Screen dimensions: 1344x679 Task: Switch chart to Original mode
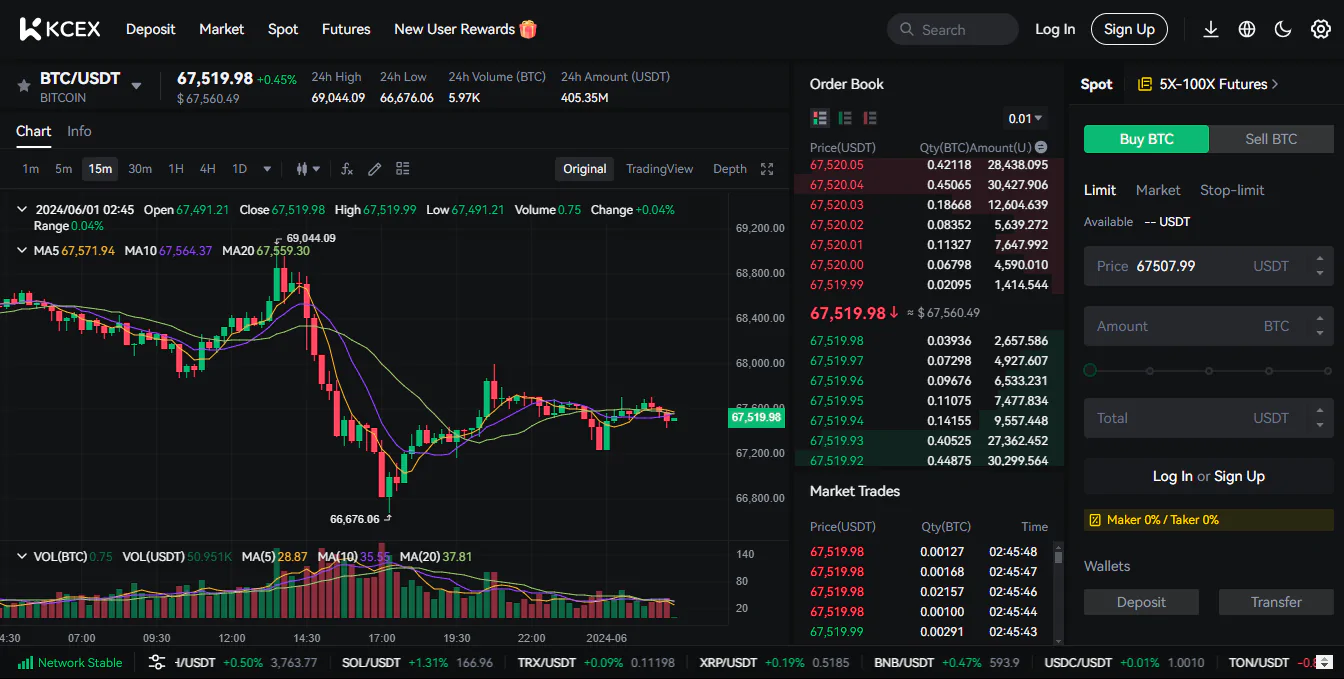[x=585, y=169]
